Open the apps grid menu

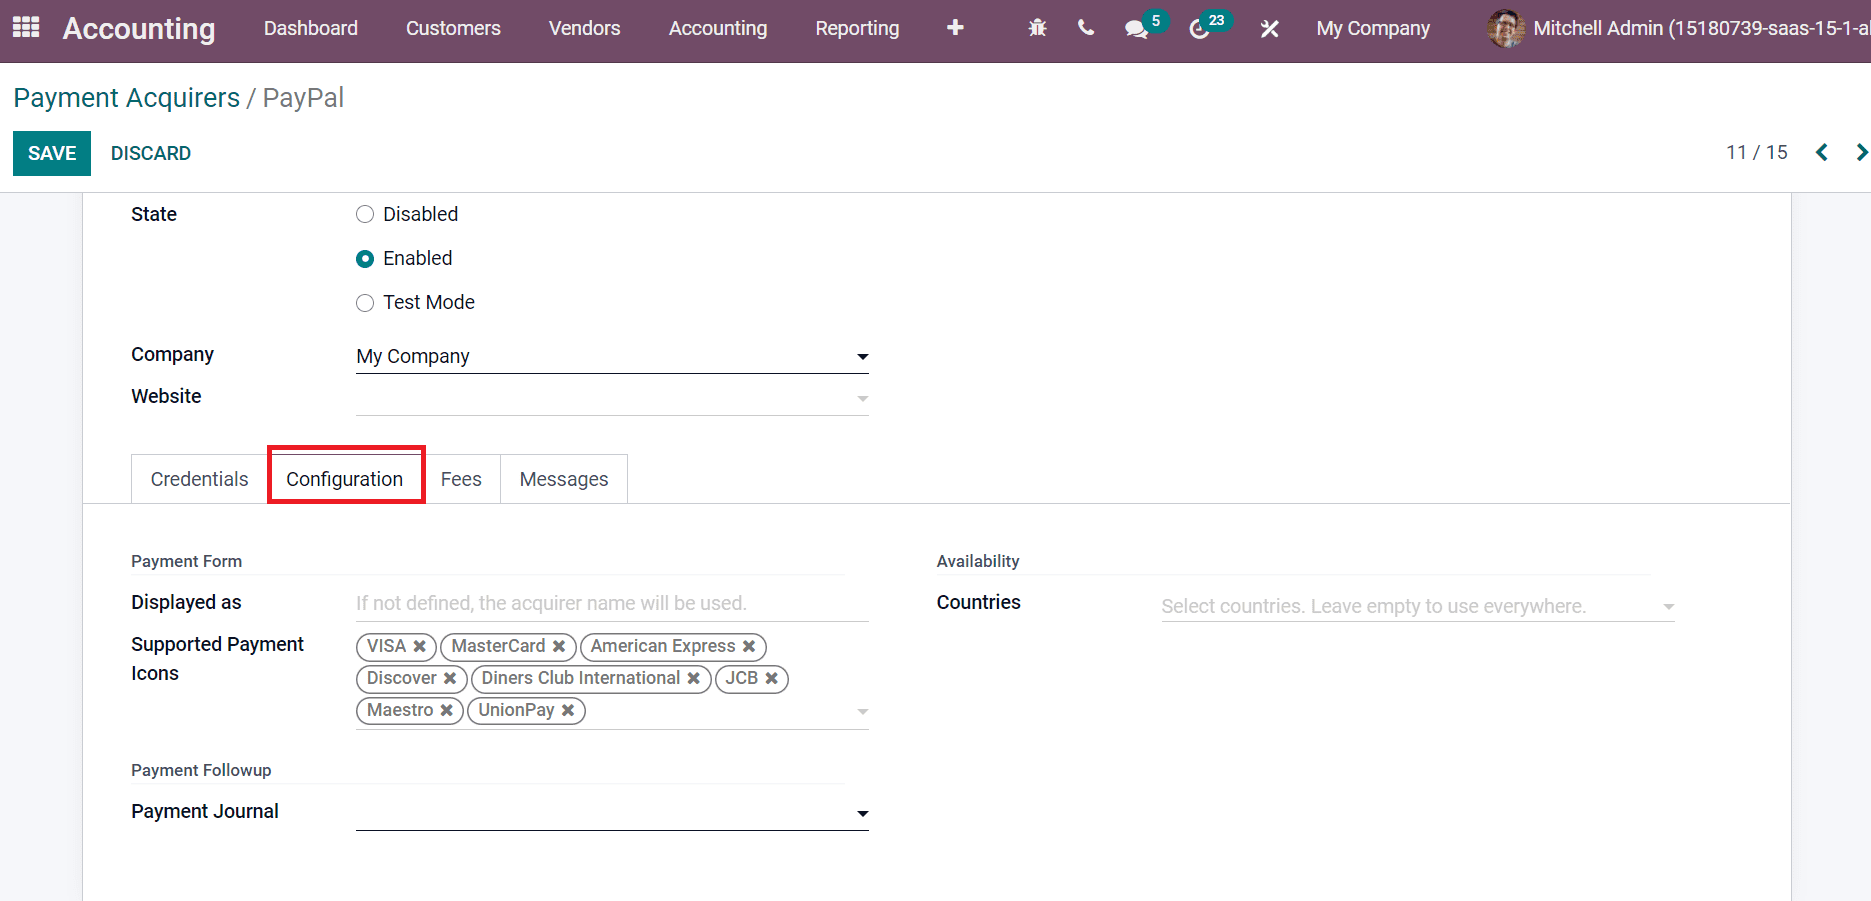click(26, 28)
